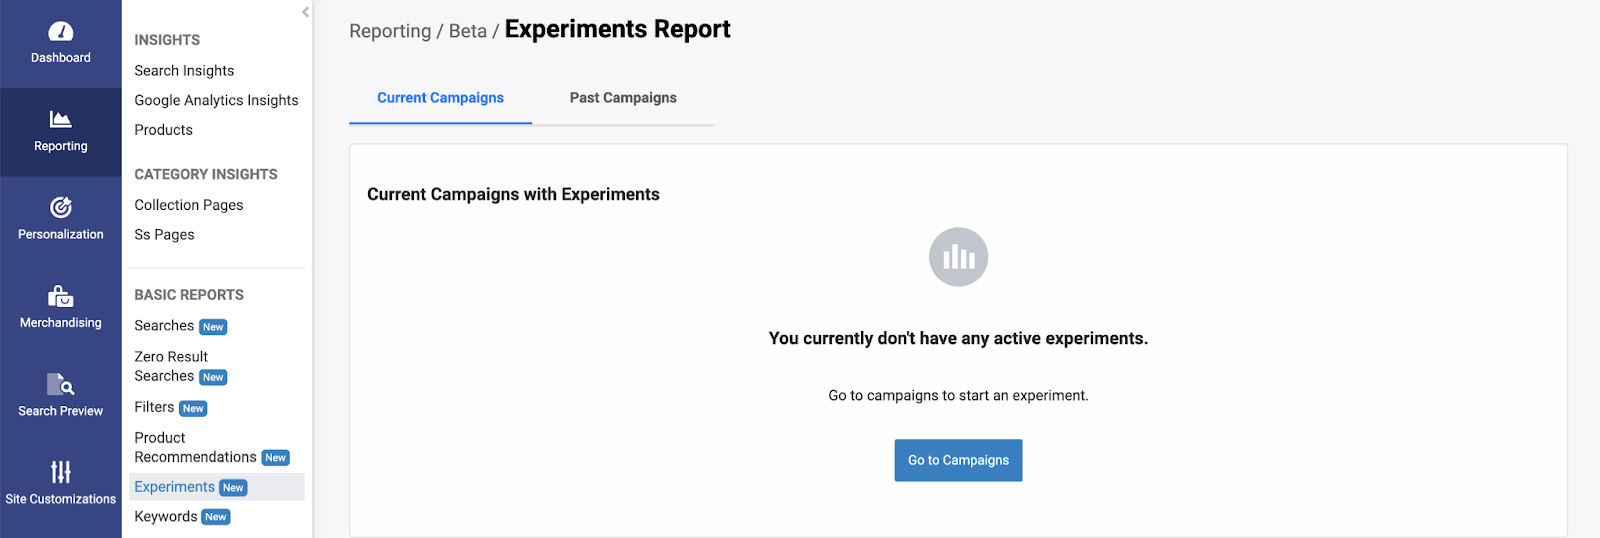
Task: Open Google Analytics Insights
Action: click(216, 100)
